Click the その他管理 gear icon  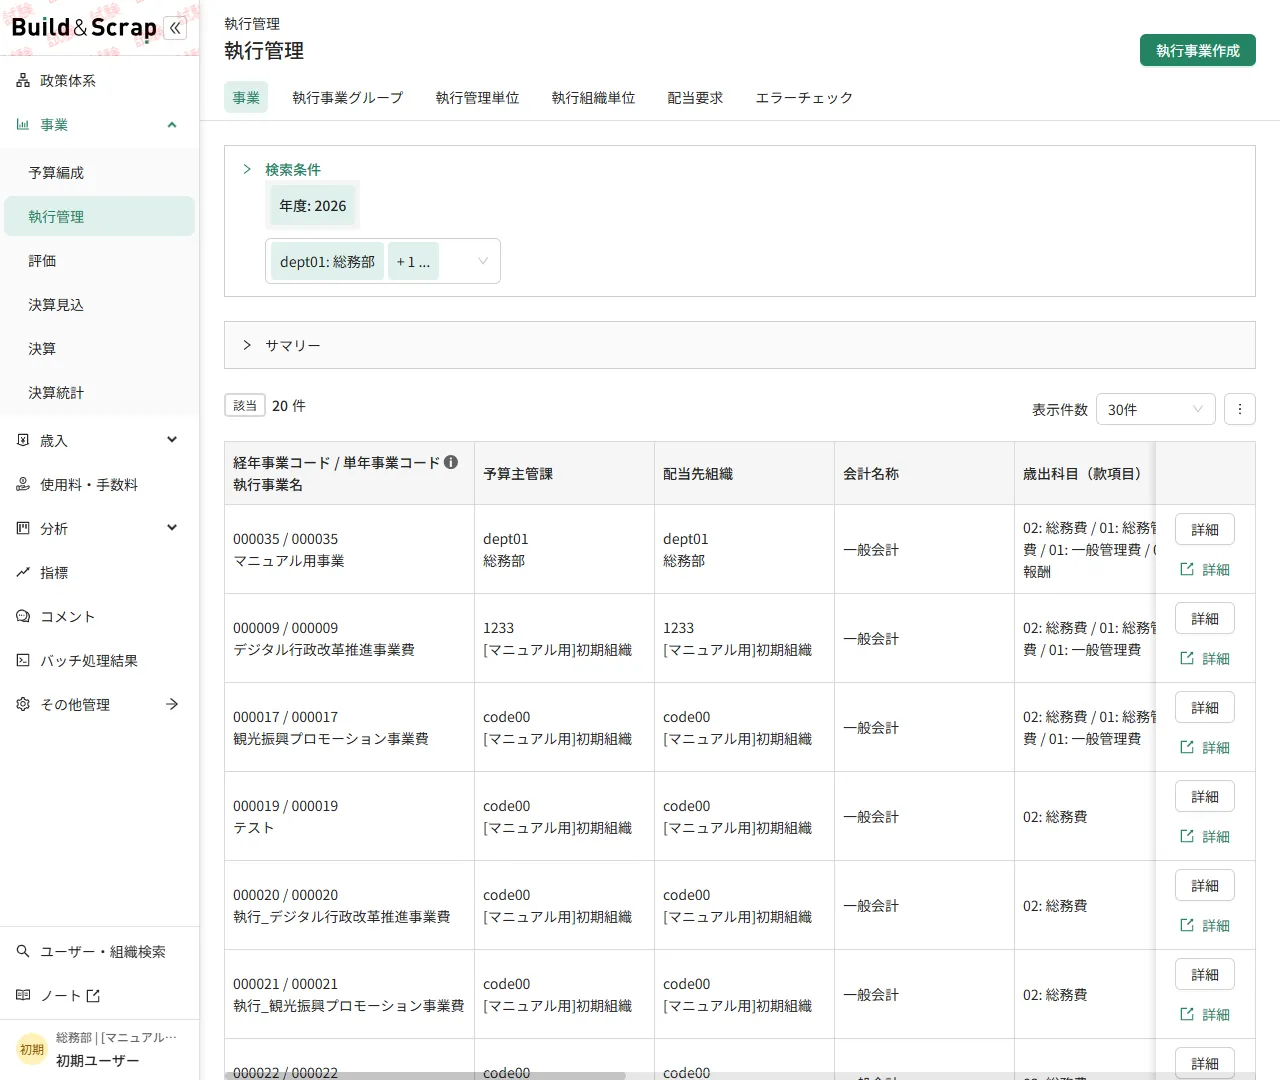coord(23,705)
